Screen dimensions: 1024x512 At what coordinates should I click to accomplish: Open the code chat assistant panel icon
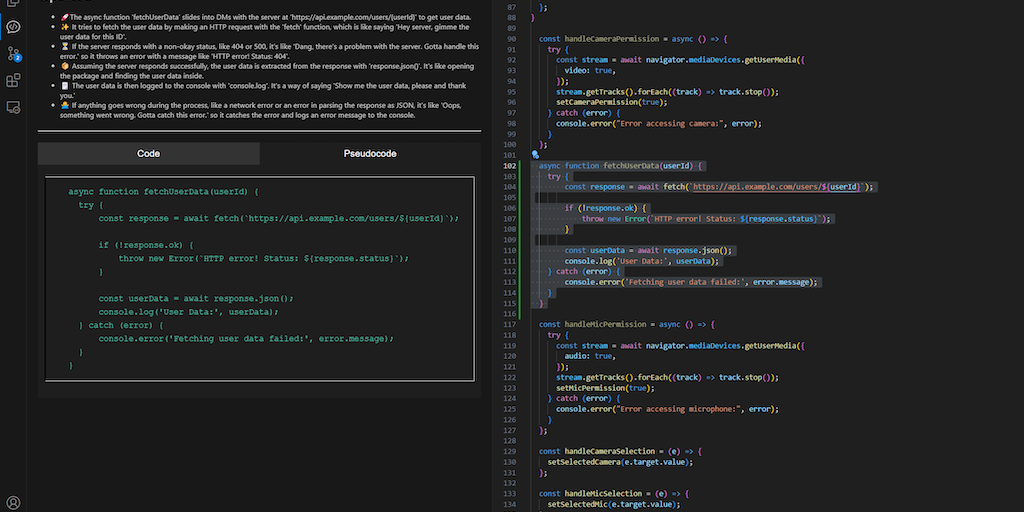[14, 27]
